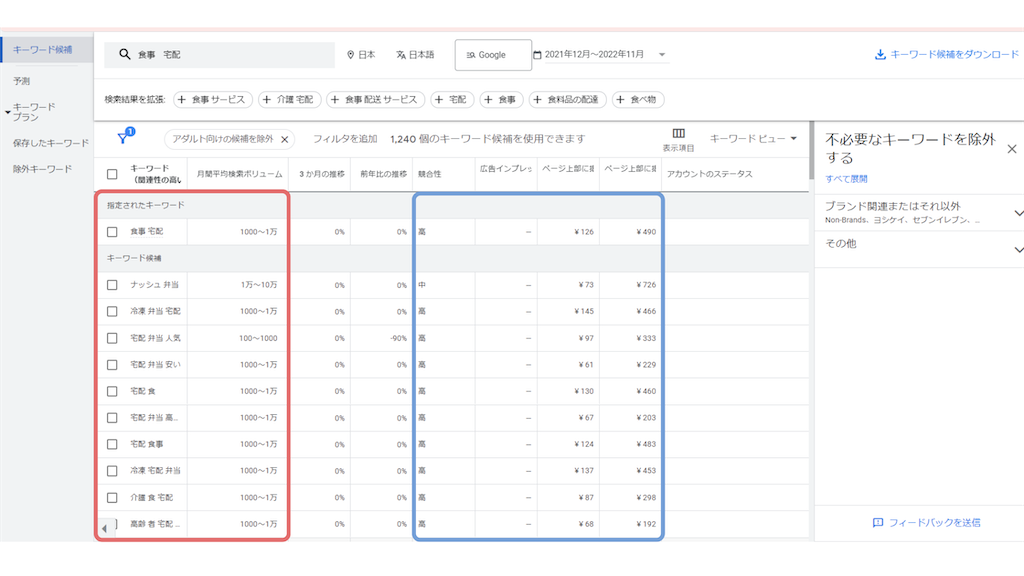The height and width of the screenshot is (576, 1024).
Task: Check the 介護 食 宅配 row checkbox
Action: click(112, 498)
